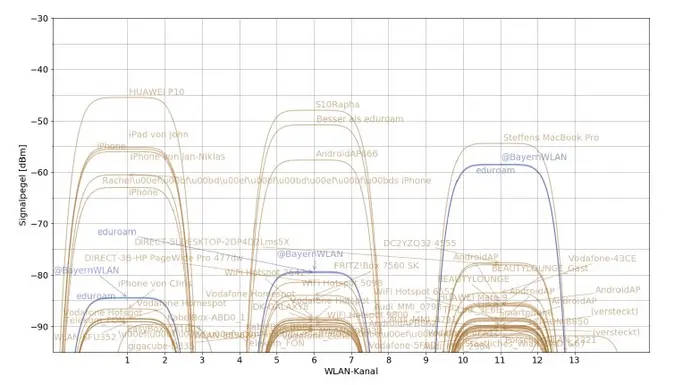Click the DC2YZQ32 4555 label
674x385 pixels.
(x=420, y=243)
